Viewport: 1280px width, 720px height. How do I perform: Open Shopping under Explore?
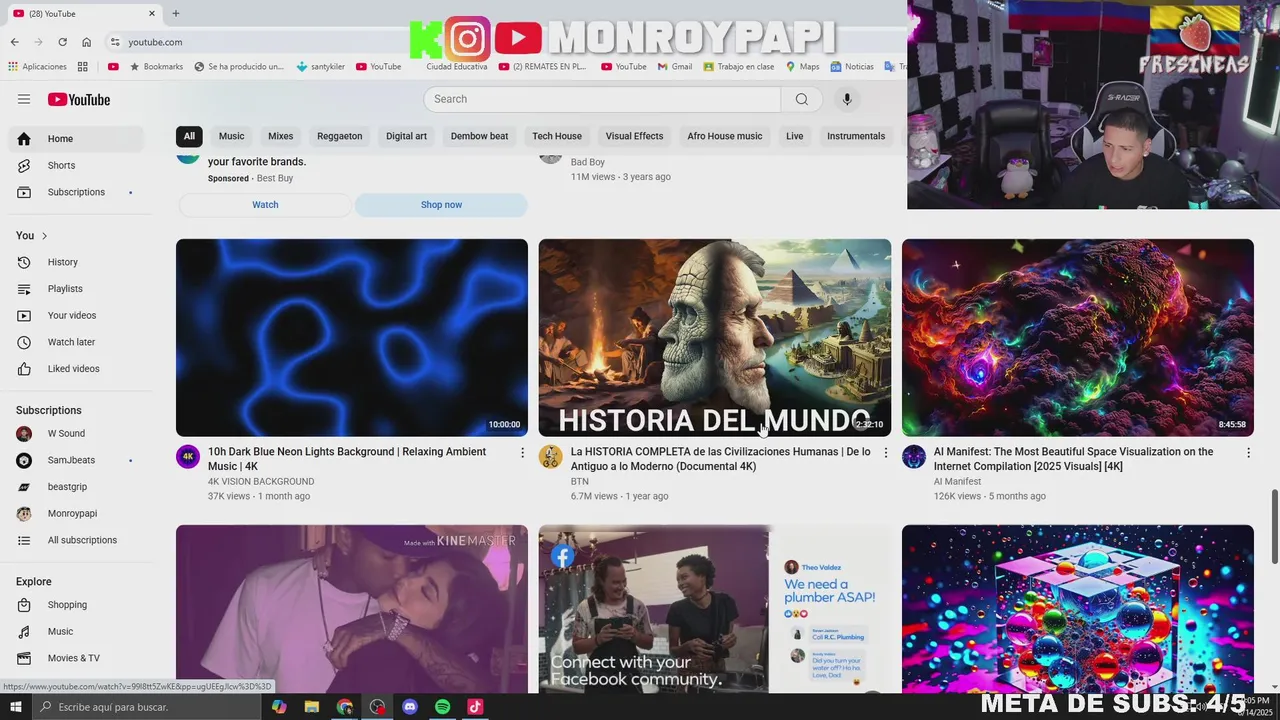pyautogui.click(x=76, y=605)
